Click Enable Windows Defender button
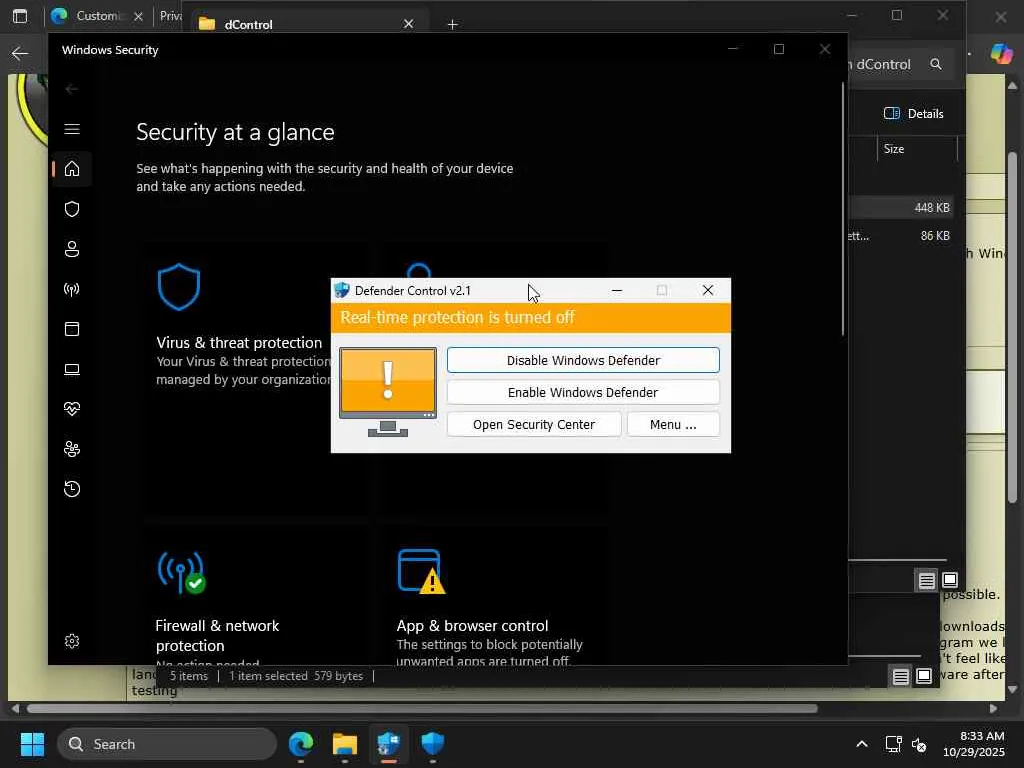Viewport: 1024px width, 768px height. click(583, 392)
